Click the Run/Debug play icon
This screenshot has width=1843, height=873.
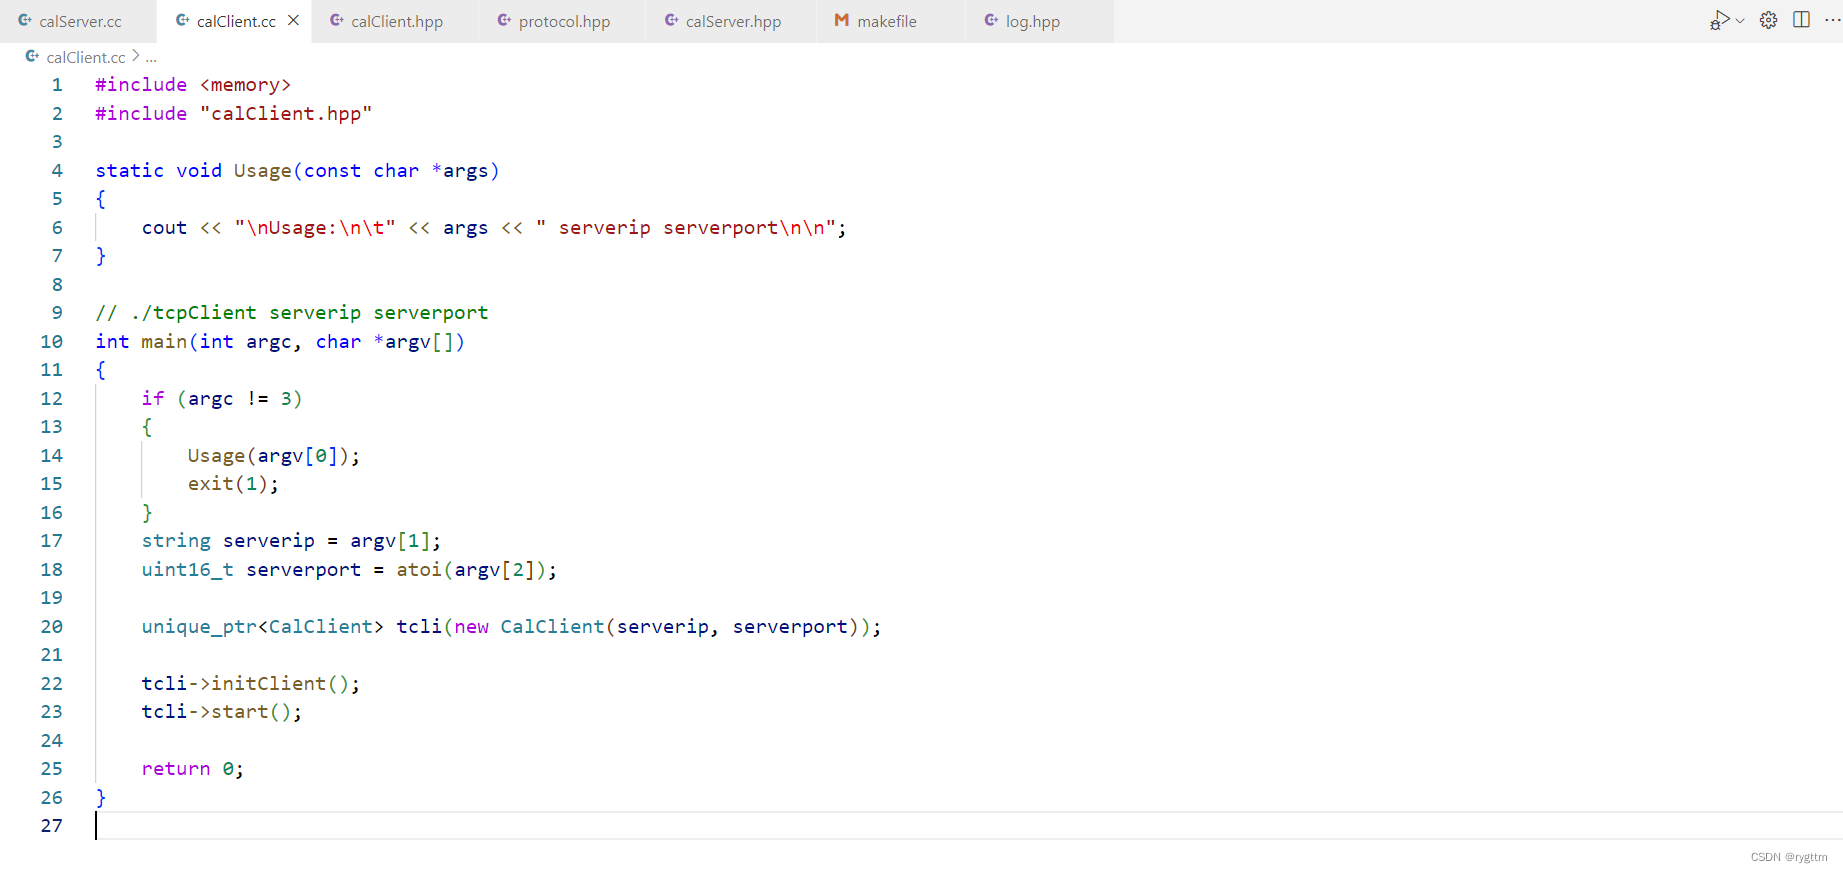click(x=1719, y=20)
